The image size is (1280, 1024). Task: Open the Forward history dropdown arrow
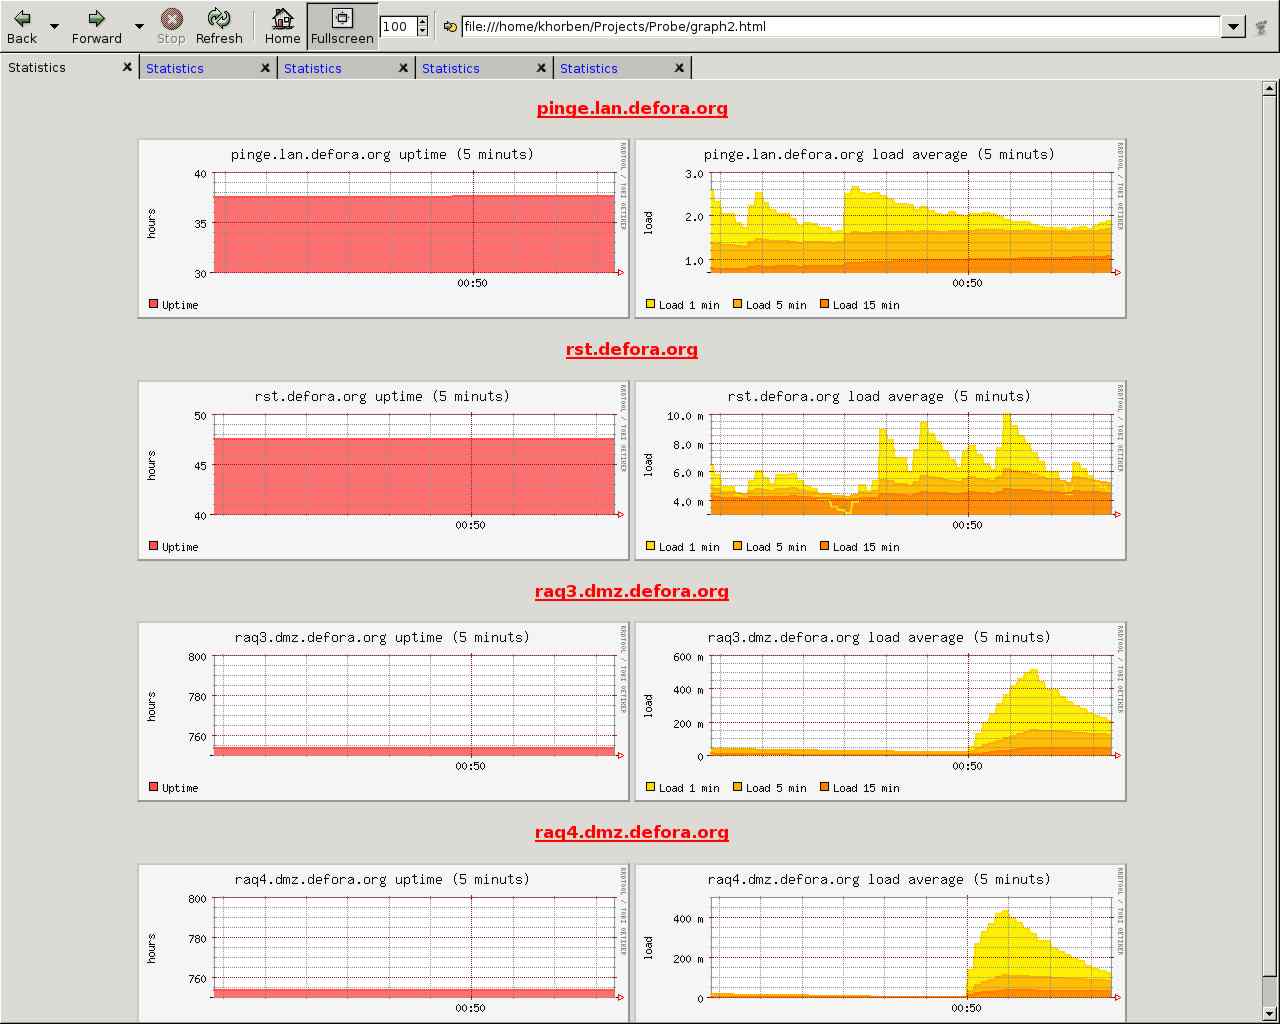(139, 27)
